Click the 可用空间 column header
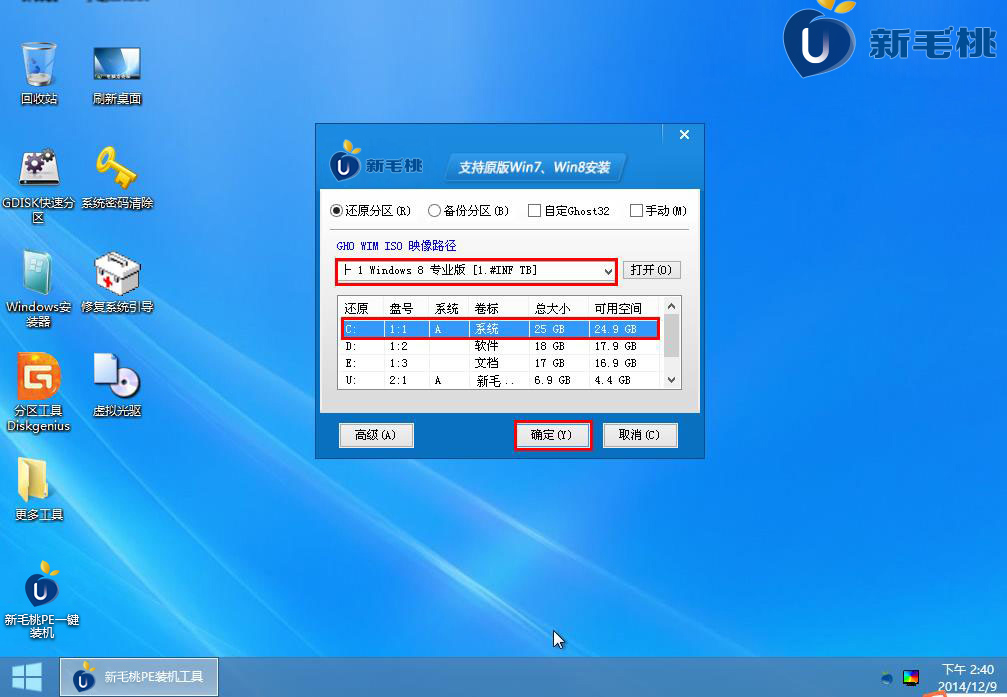The width and height of the screenshot is (1007, 697). click(x=624, y=308)
